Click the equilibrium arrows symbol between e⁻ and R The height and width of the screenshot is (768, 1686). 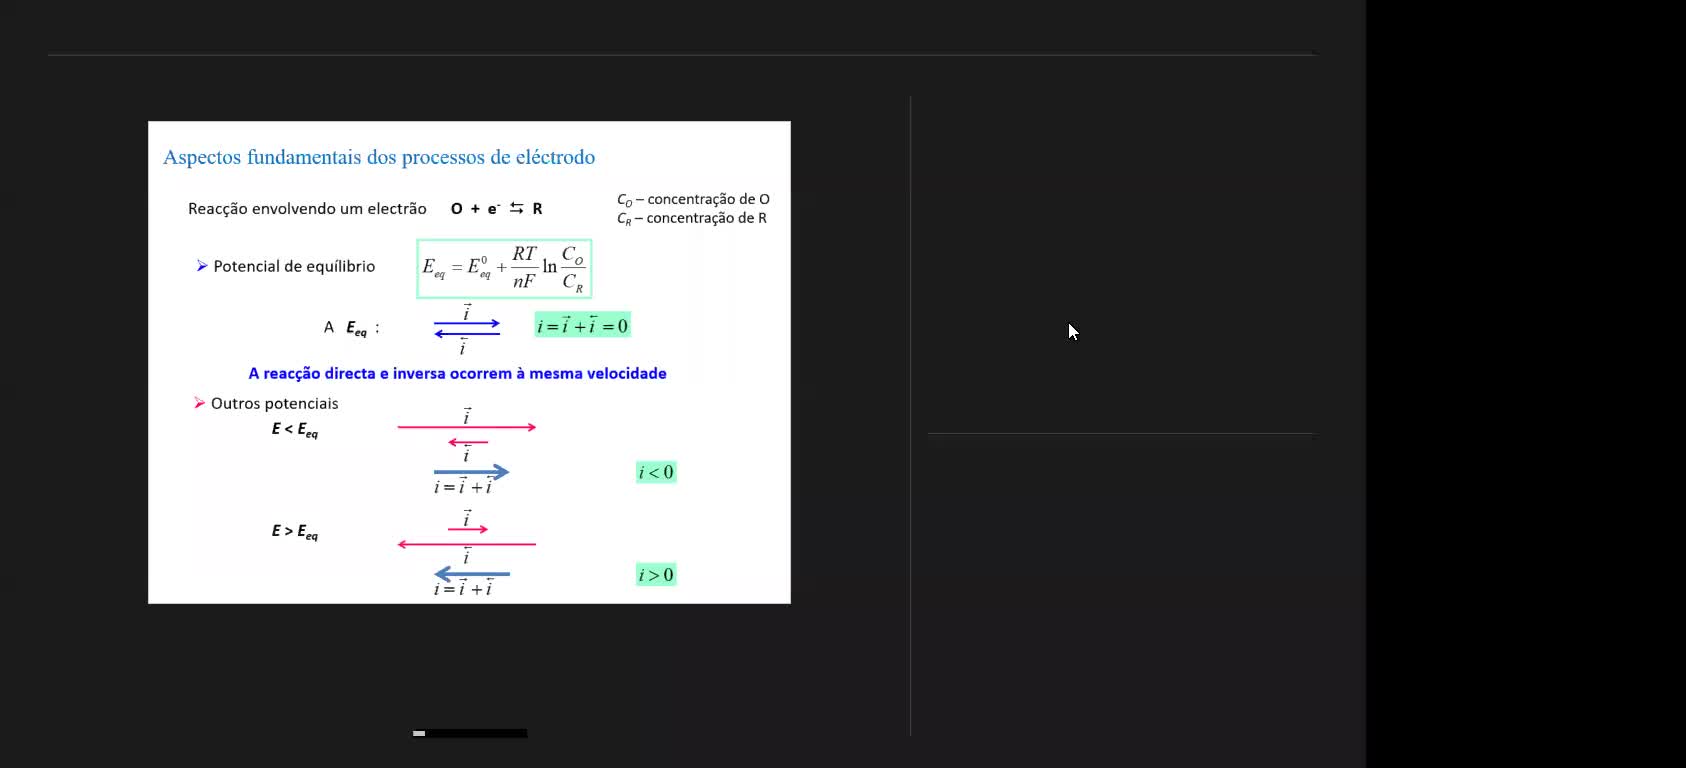pyautogui.click(x=516, y=208)
